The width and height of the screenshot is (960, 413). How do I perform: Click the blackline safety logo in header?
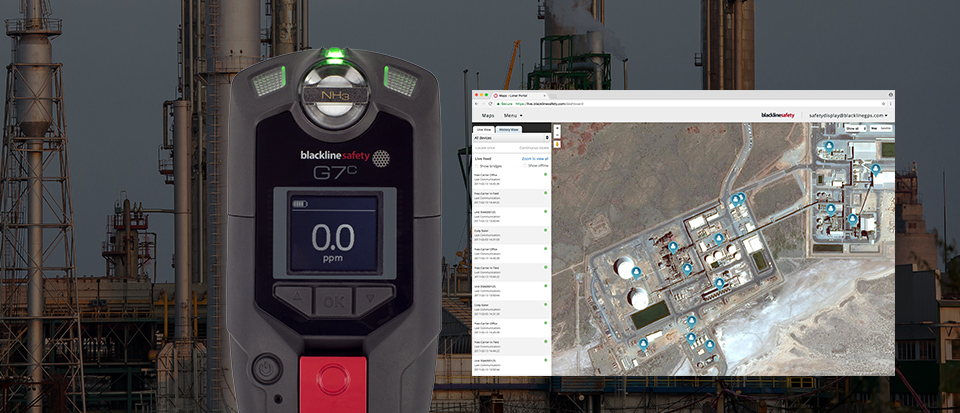tap(779, 116)
